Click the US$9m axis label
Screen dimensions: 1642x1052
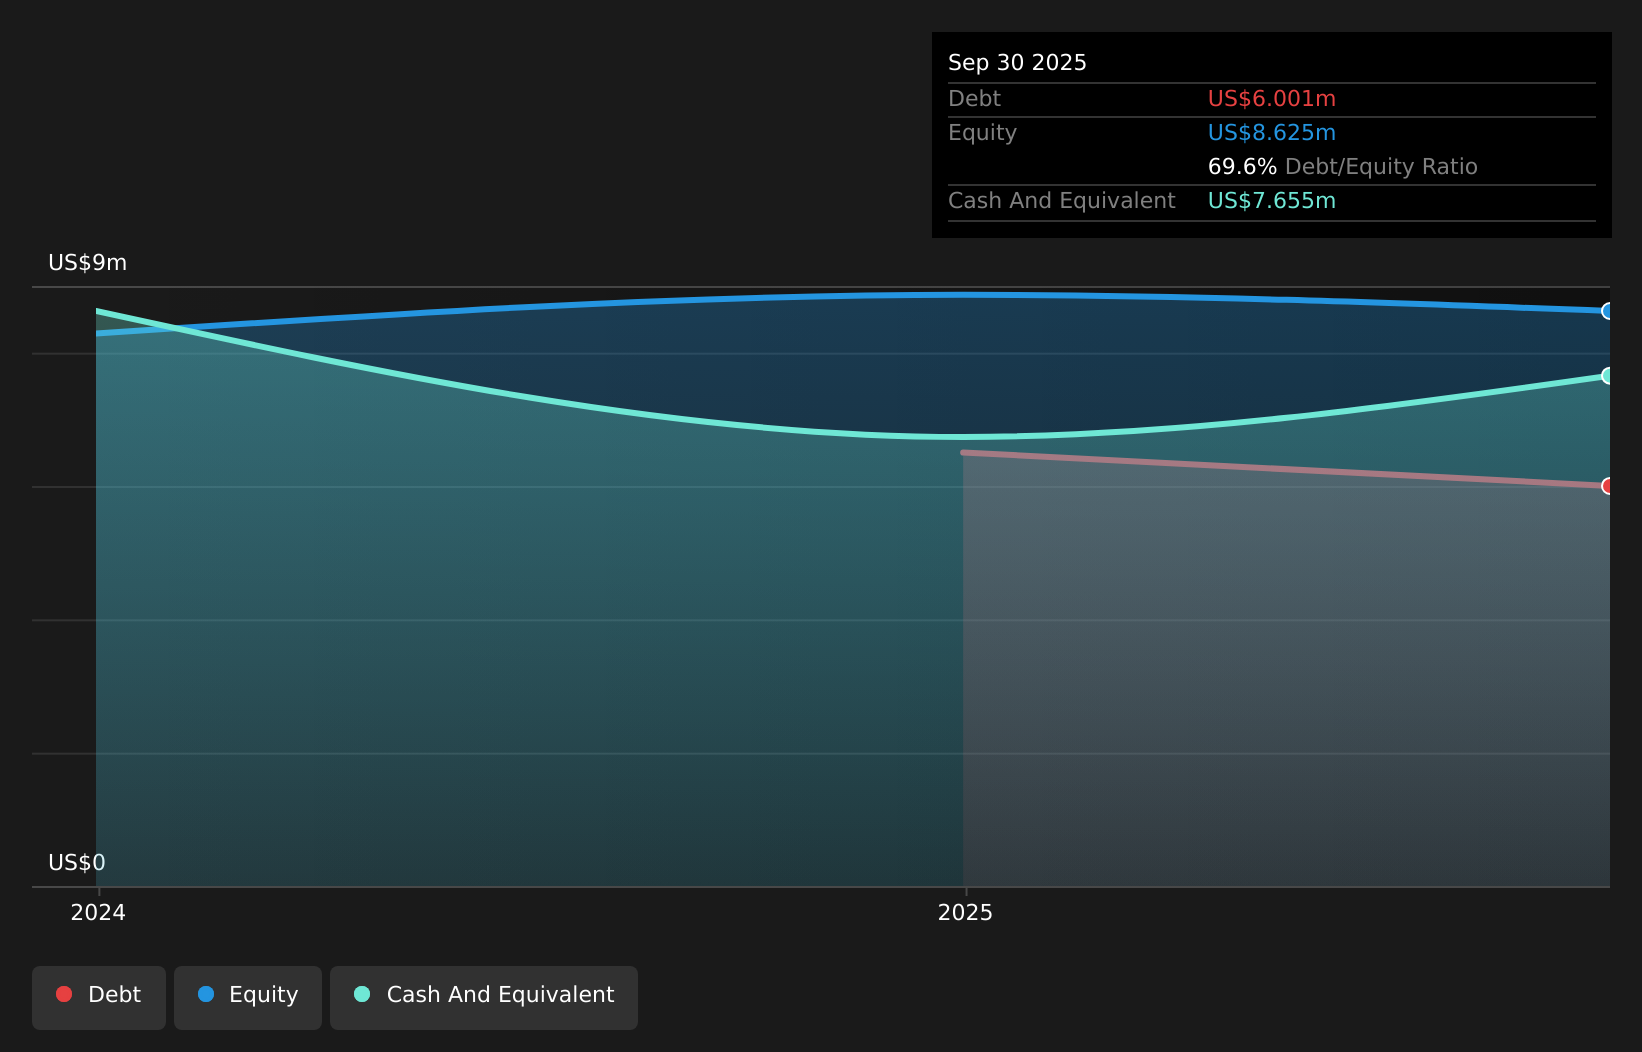pyautogui.click(x=88, y=263)
